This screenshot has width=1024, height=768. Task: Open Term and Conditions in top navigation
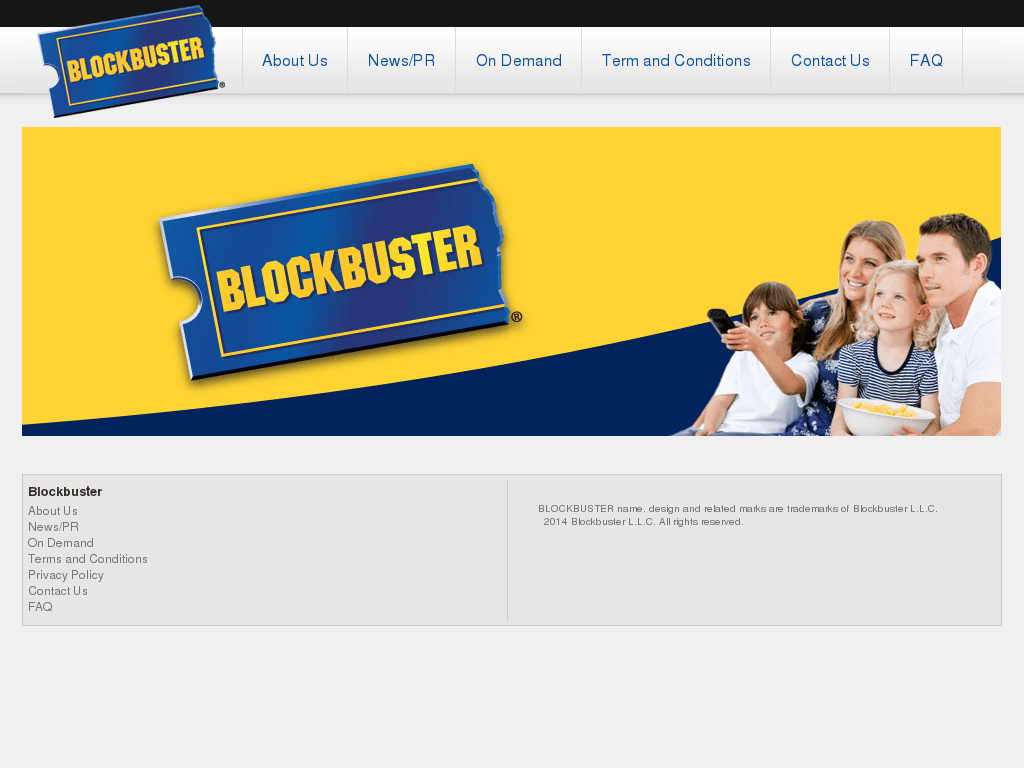(x=676, y=61)
